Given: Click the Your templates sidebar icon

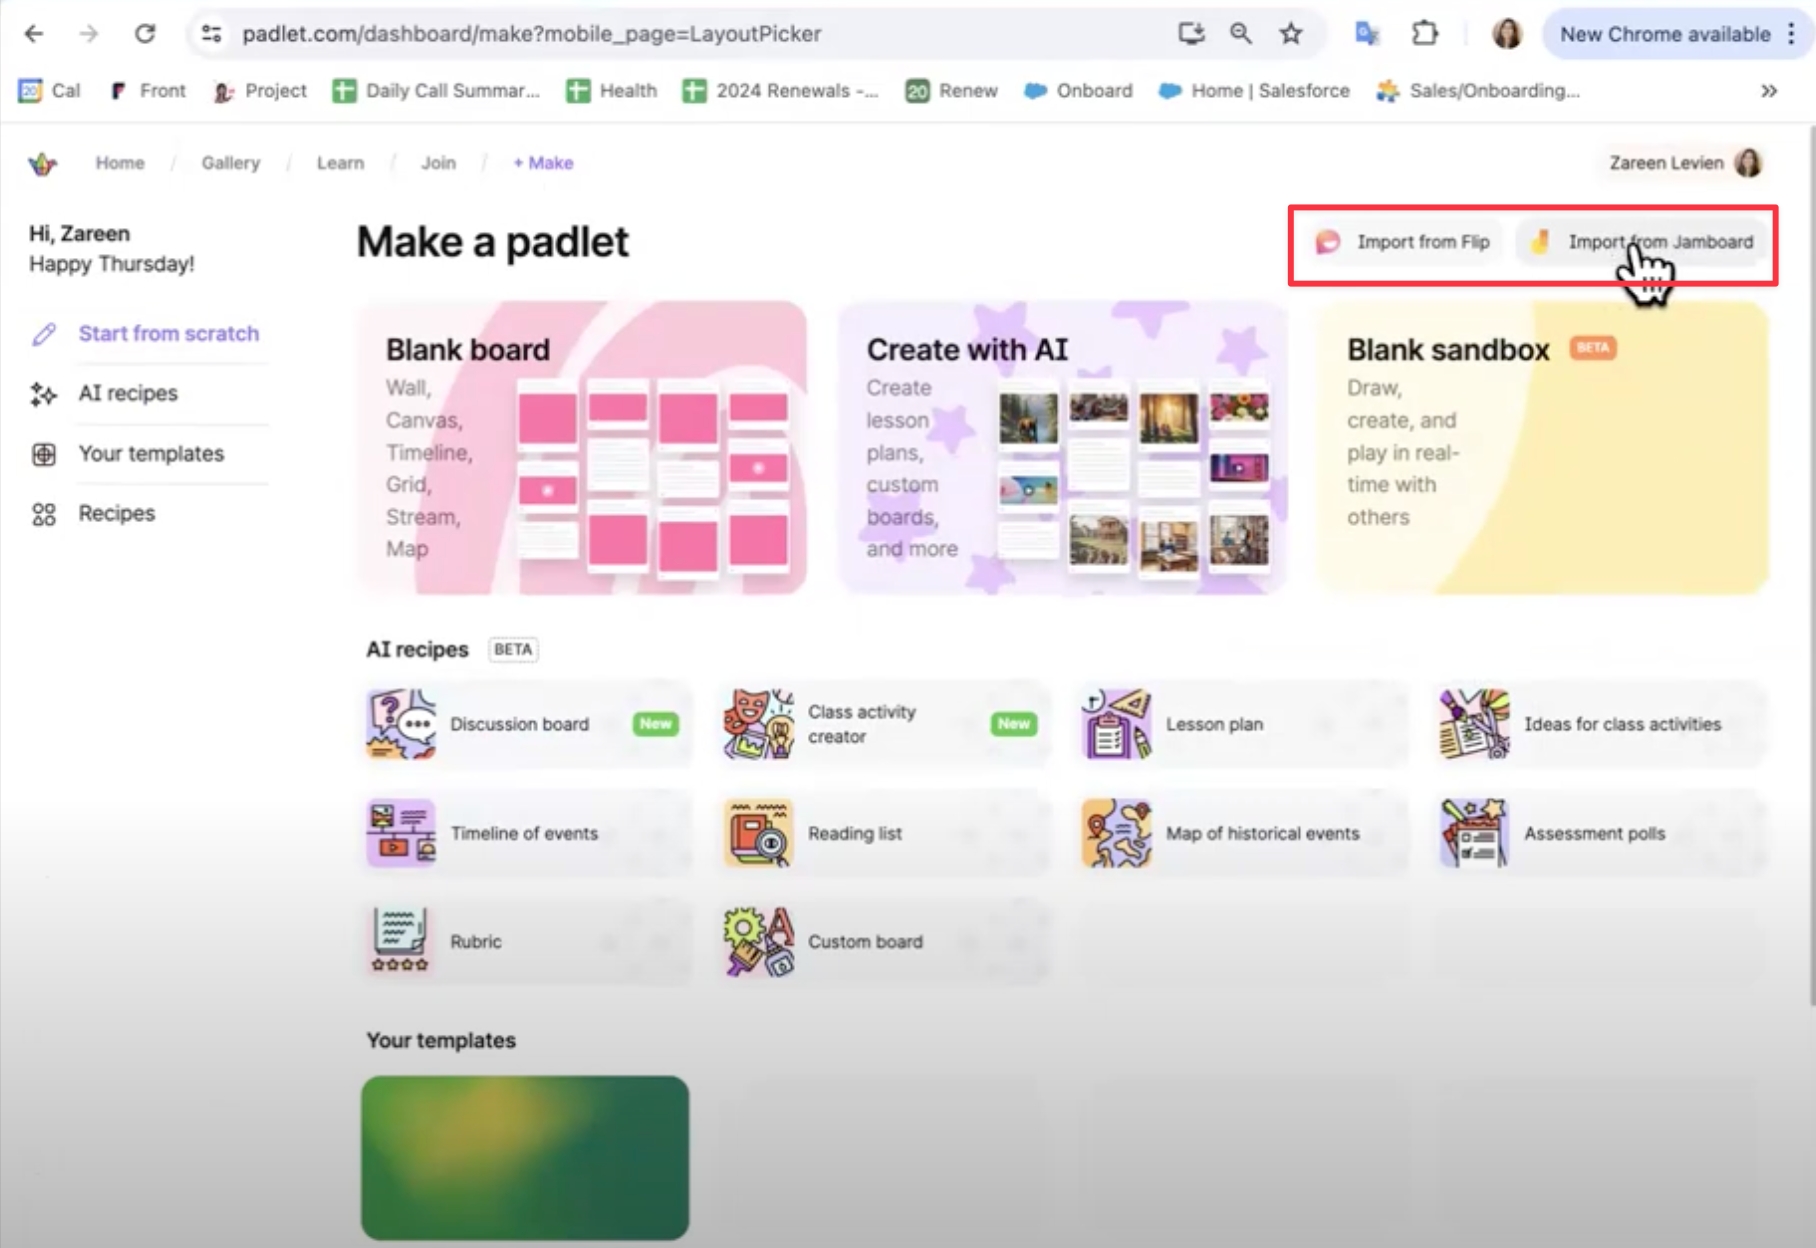Looking at the screenshot, I should (44, 454).
